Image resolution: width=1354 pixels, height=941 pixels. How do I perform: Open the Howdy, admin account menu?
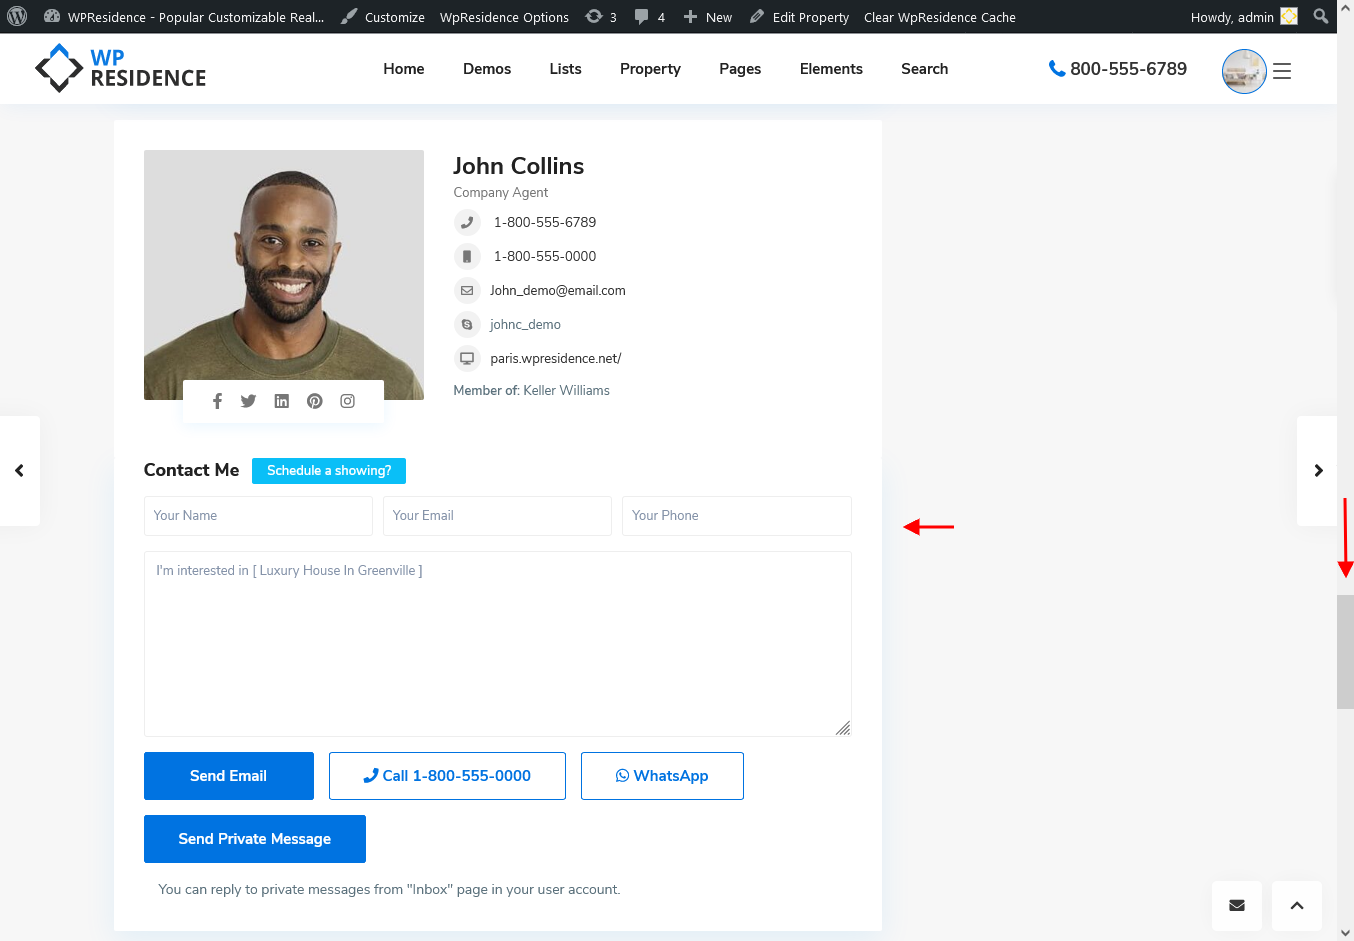click(1244, 17)
